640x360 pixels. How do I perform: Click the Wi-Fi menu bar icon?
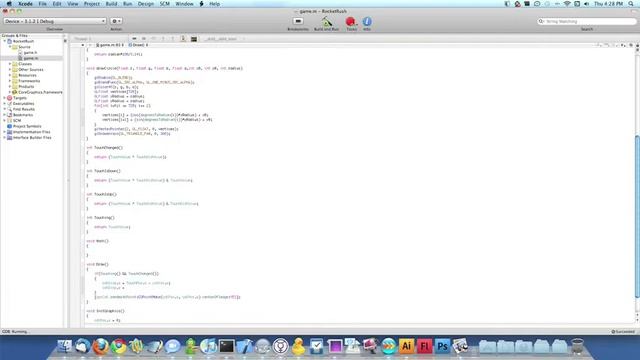[x=567, y=4]
